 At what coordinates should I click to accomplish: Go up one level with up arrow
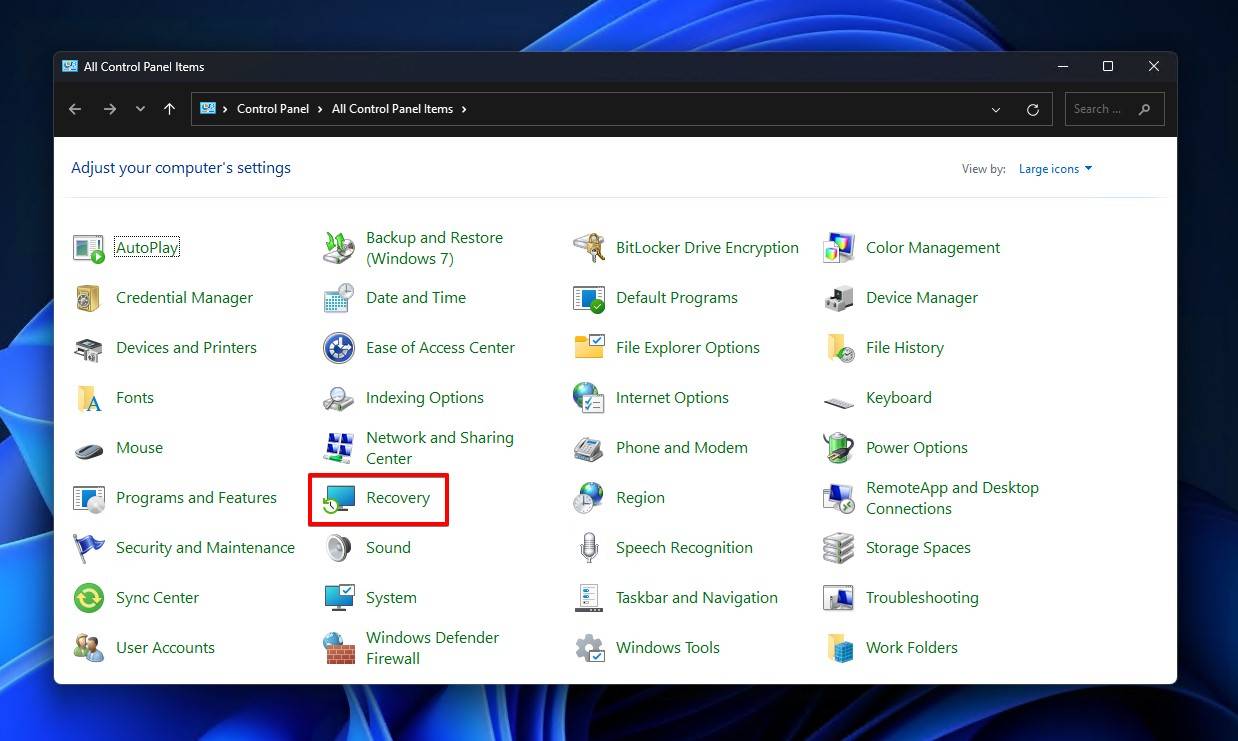[170, 109]
